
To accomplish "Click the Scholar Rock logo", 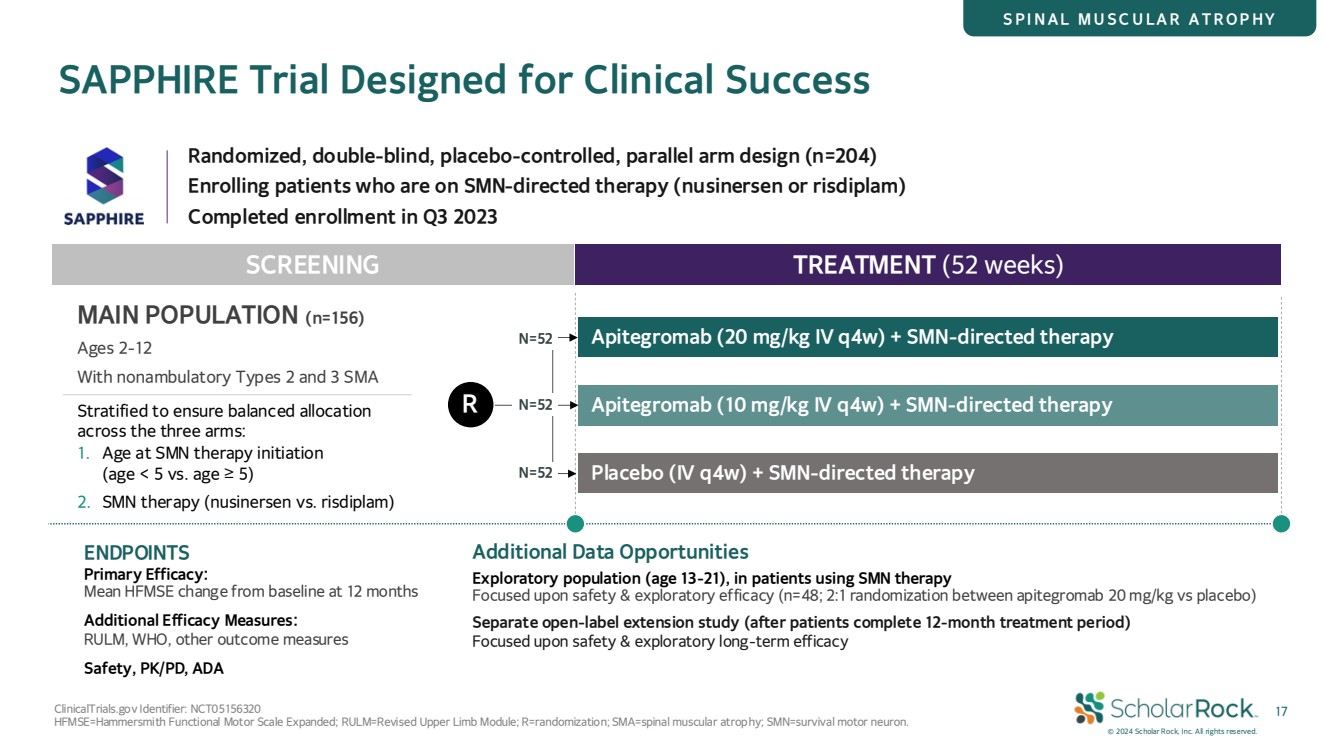I will 1165,708.
